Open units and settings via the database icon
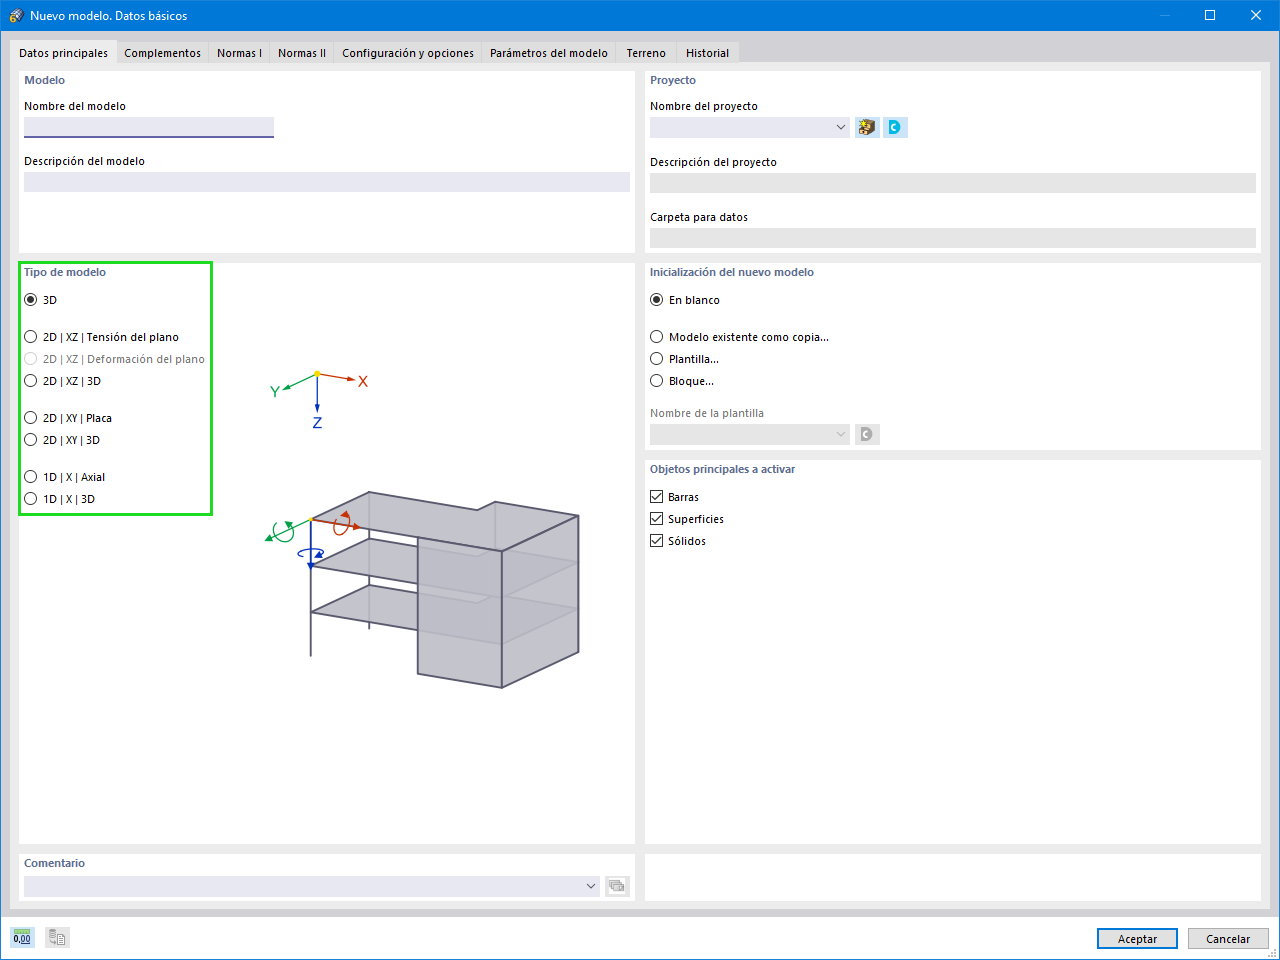Image resolution: width=1280 pixels, height=960 pixels. 56,937
